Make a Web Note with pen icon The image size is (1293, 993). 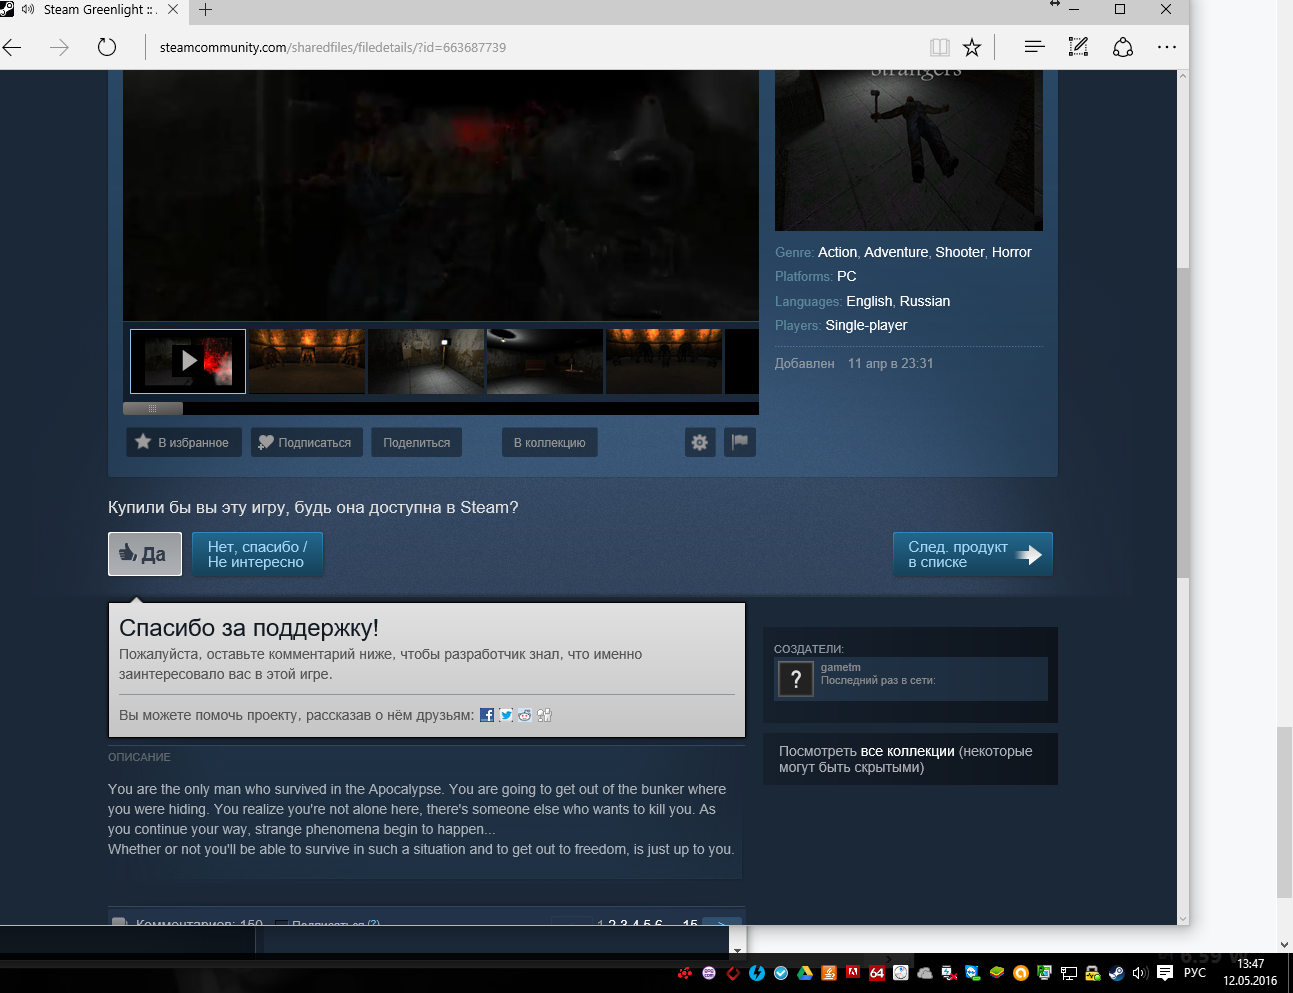click(x=1078, y=47)
